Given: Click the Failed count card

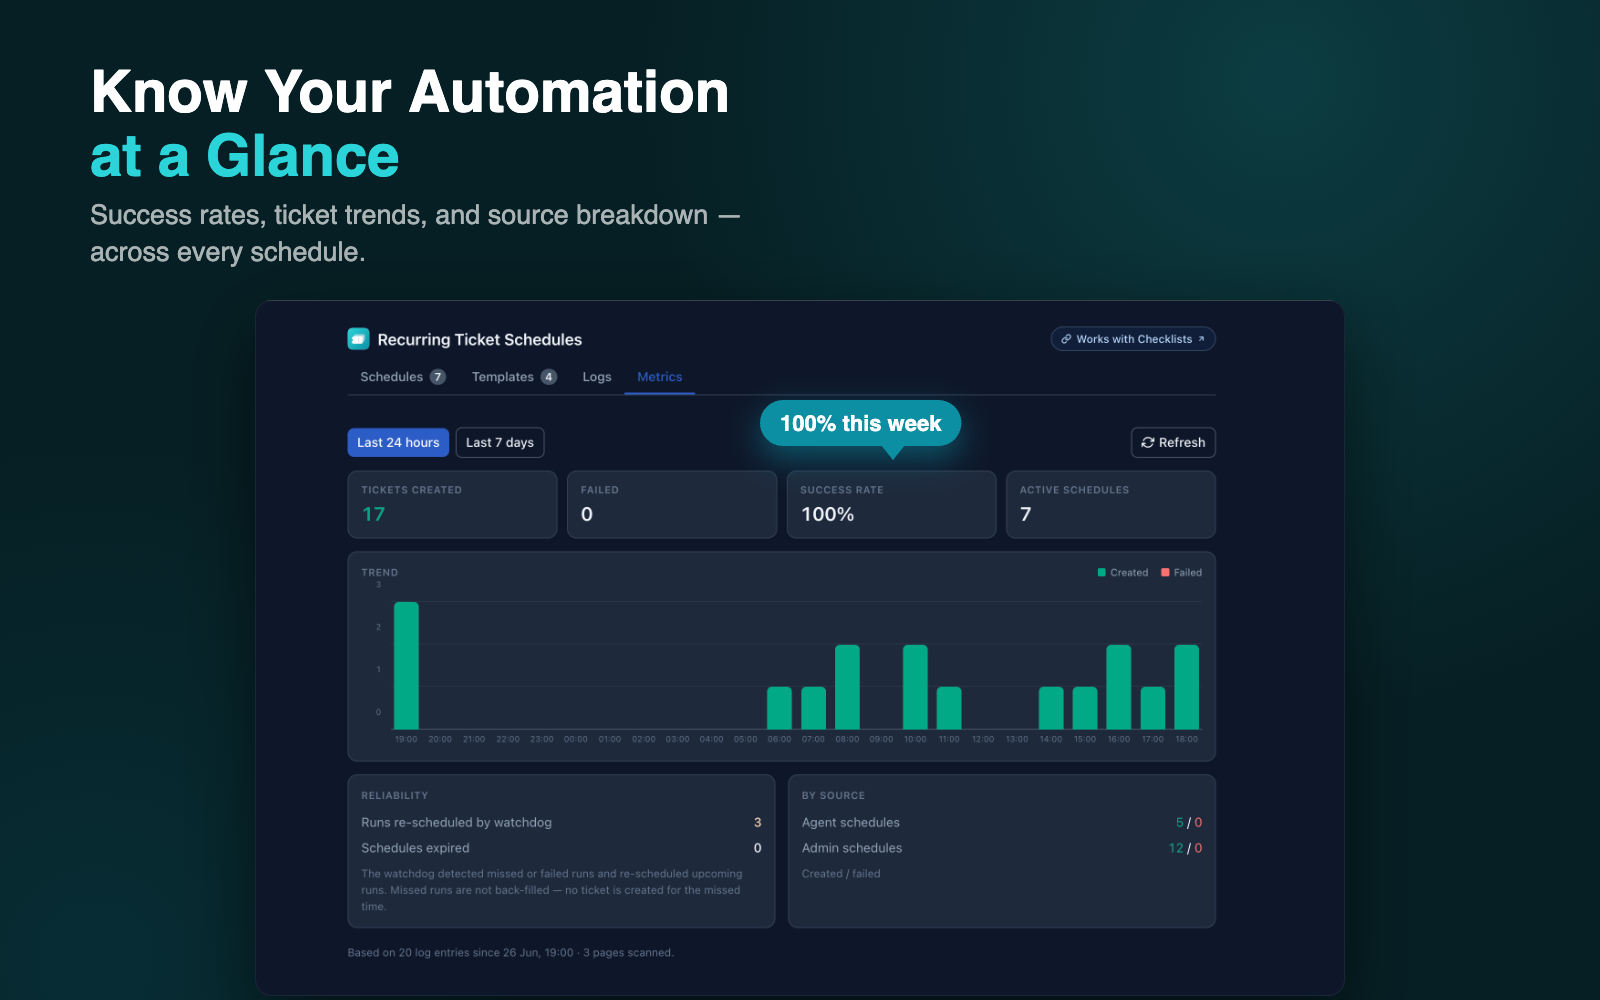Looking at the screenshot, I should pos(672,504).
